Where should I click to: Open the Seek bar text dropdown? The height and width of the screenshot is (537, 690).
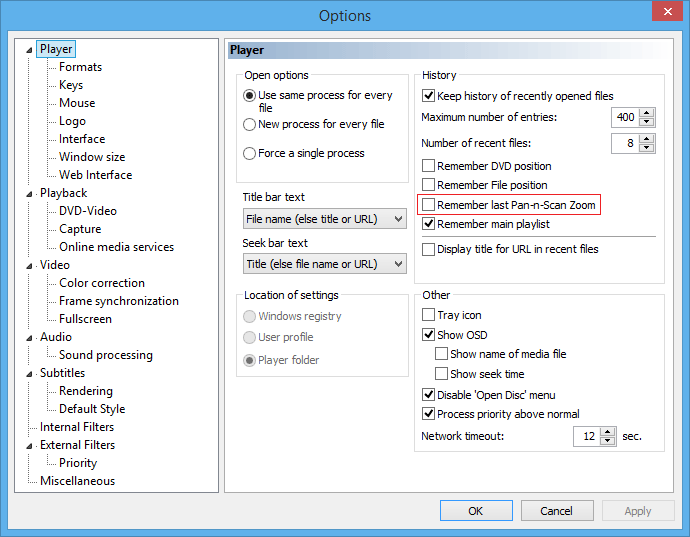tap(324, 264)
